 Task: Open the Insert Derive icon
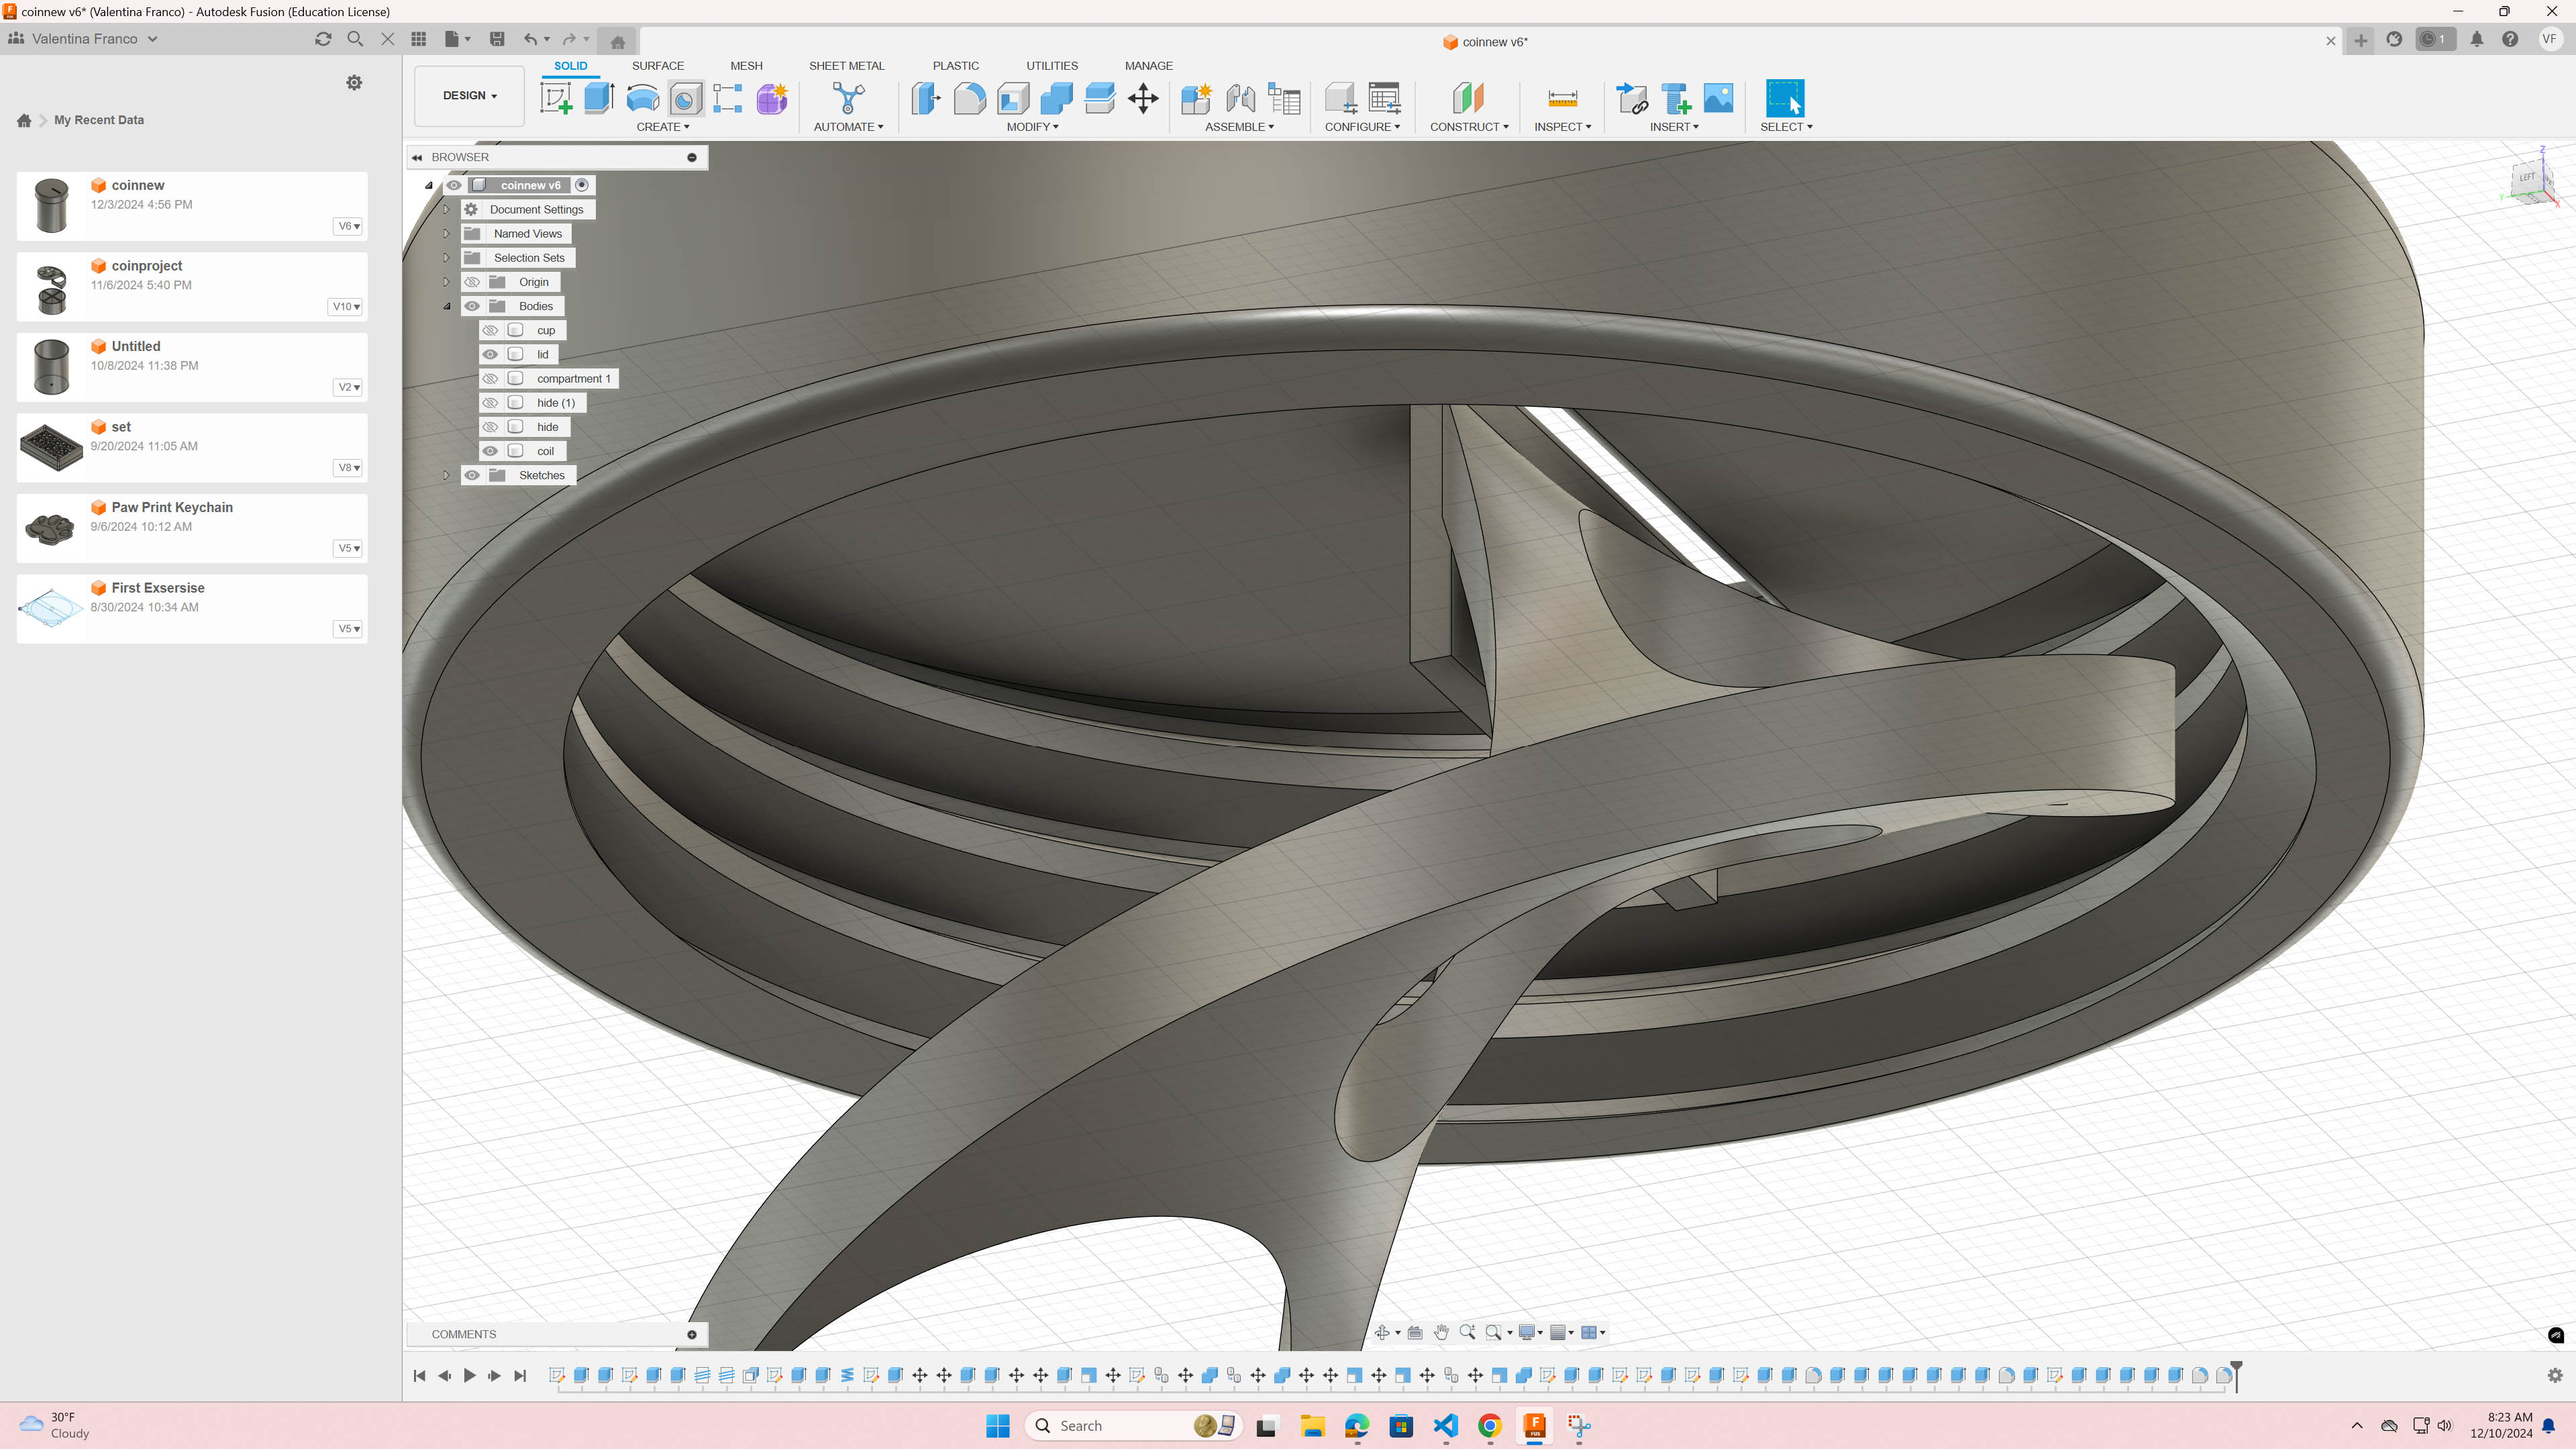point(1632,98)
